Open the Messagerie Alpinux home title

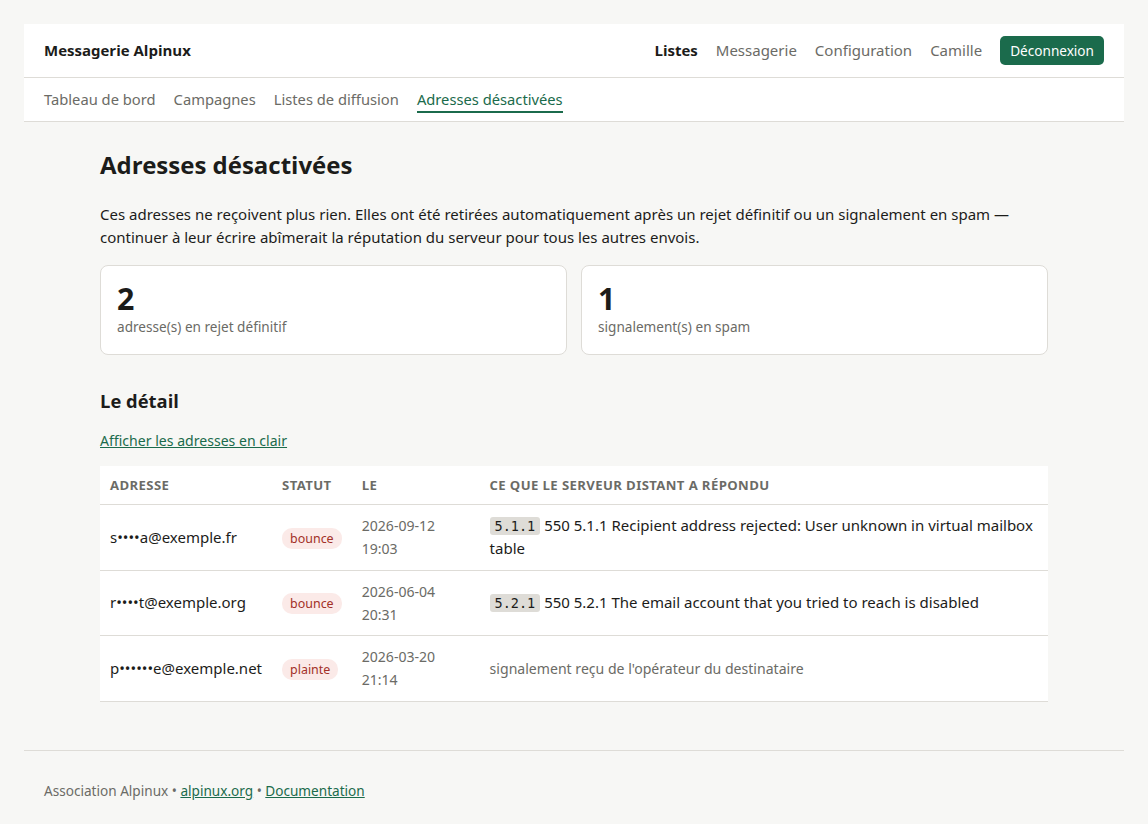point(117,51)
